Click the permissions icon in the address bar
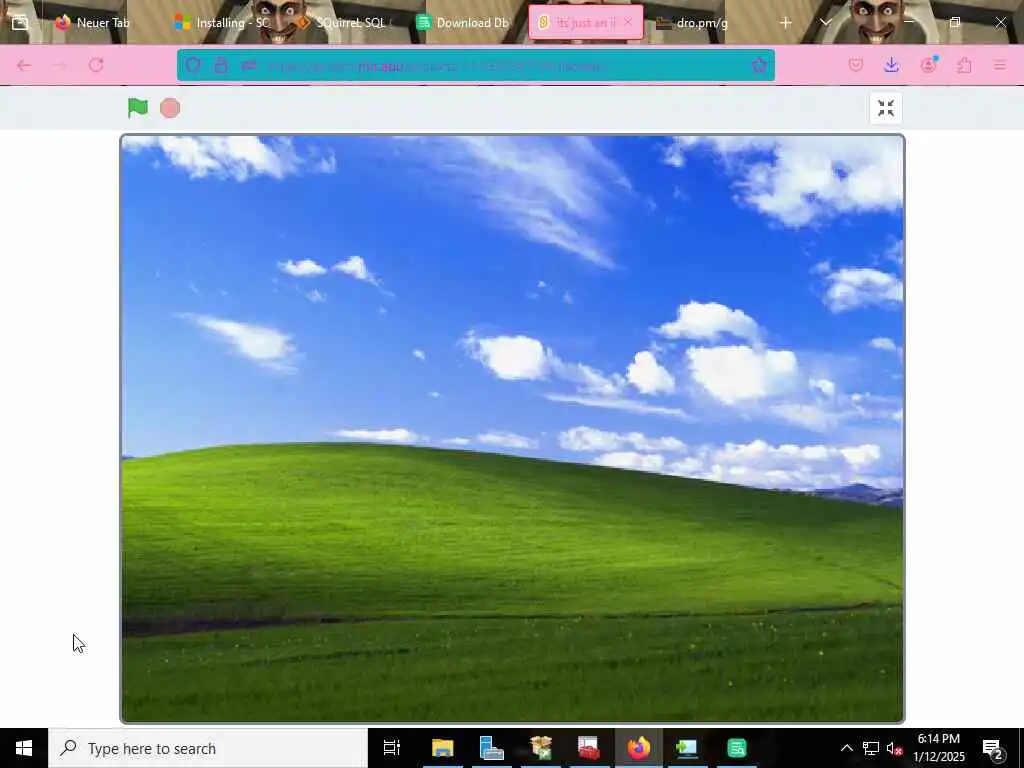Screen dimensions: 1024x768 [x=249, y=65]
